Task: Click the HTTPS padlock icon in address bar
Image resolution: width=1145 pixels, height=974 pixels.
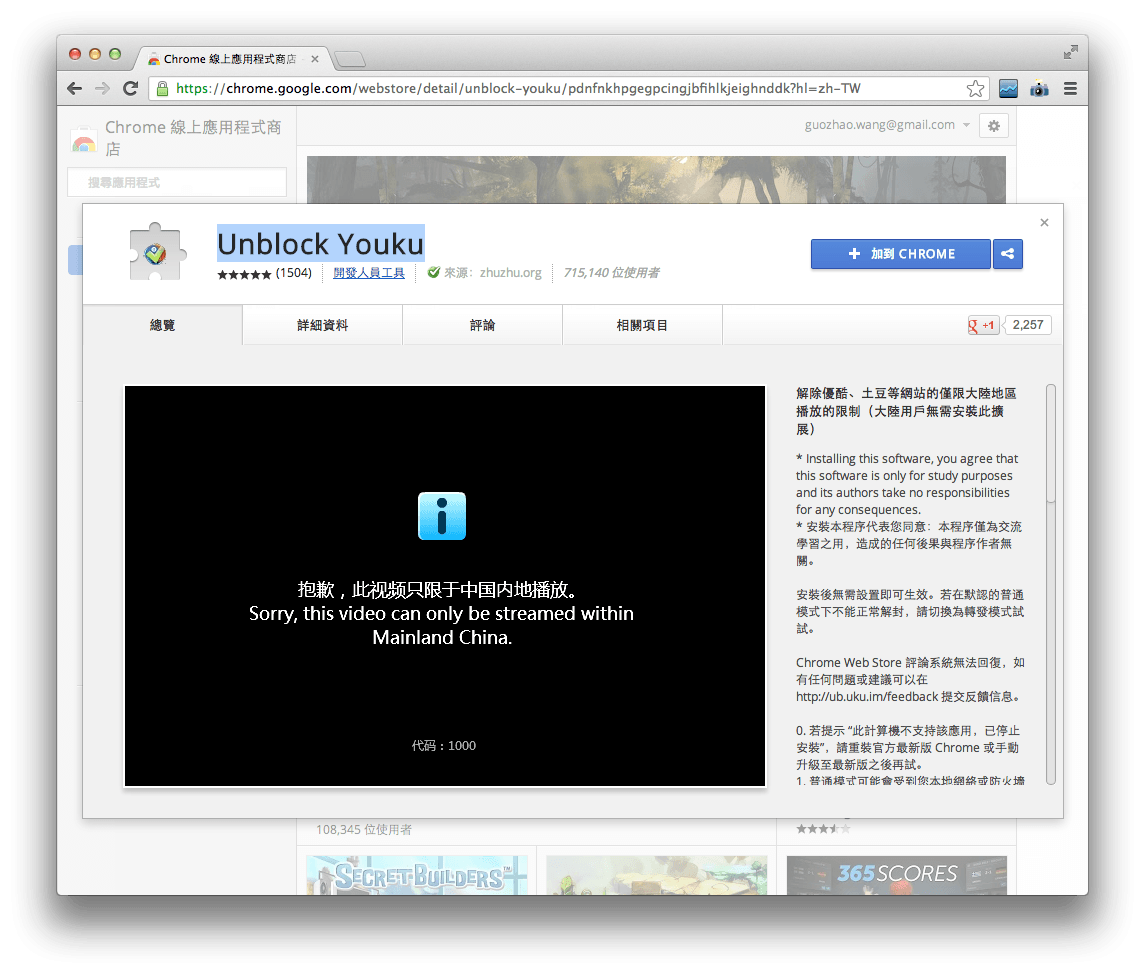Action: (161, 88)
